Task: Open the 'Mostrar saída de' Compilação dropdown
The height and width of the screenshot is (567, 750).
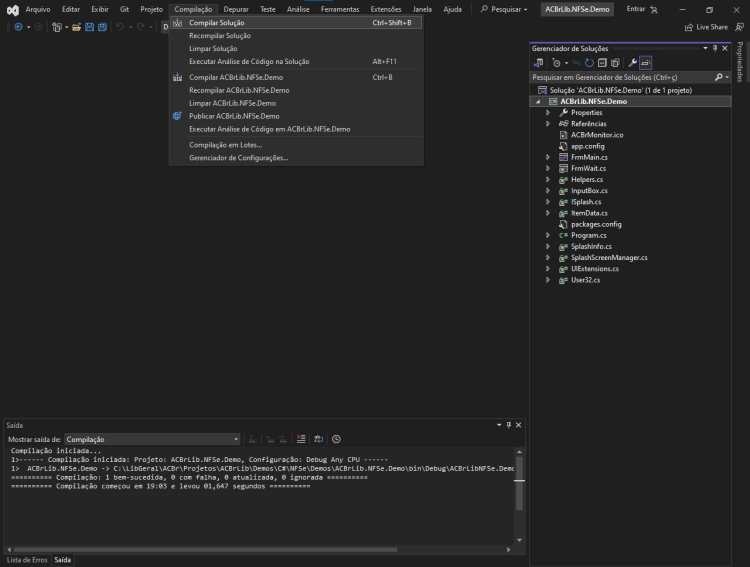Action: point(152,439)
